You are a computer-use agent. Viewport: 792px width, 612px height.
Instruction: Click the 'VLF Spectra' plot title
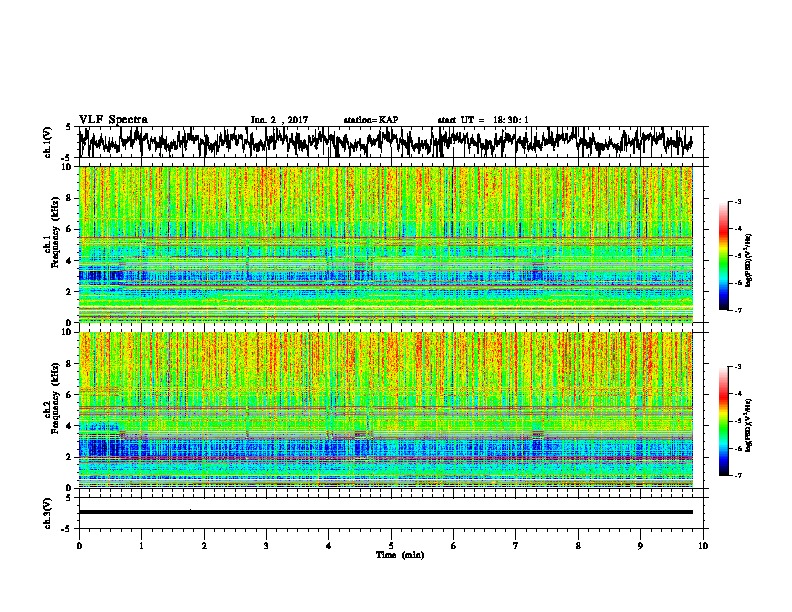pos(113,119)
